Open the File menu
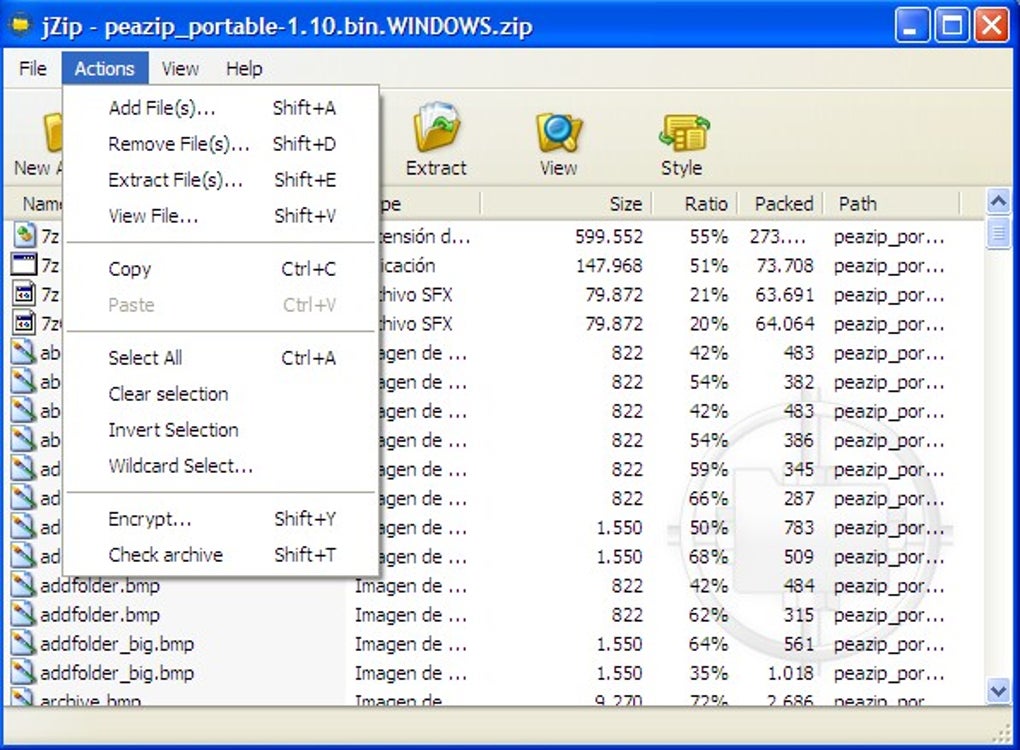The image size is (1020, 750). pos(33,68)
